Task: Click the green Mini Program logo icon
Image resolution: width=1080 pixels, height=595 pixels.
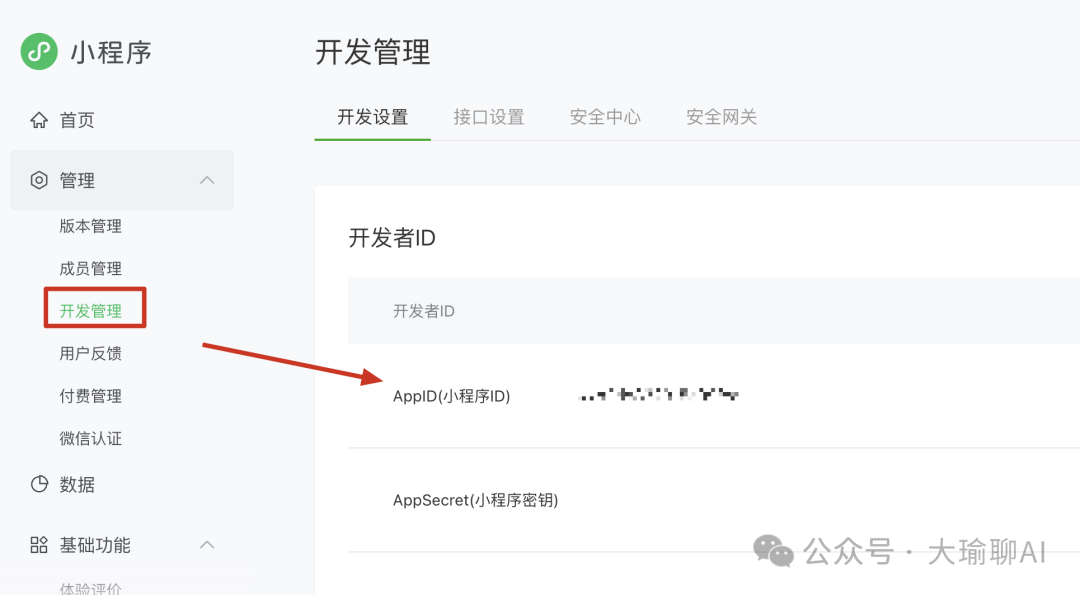Action: click(x=39, y=52)
